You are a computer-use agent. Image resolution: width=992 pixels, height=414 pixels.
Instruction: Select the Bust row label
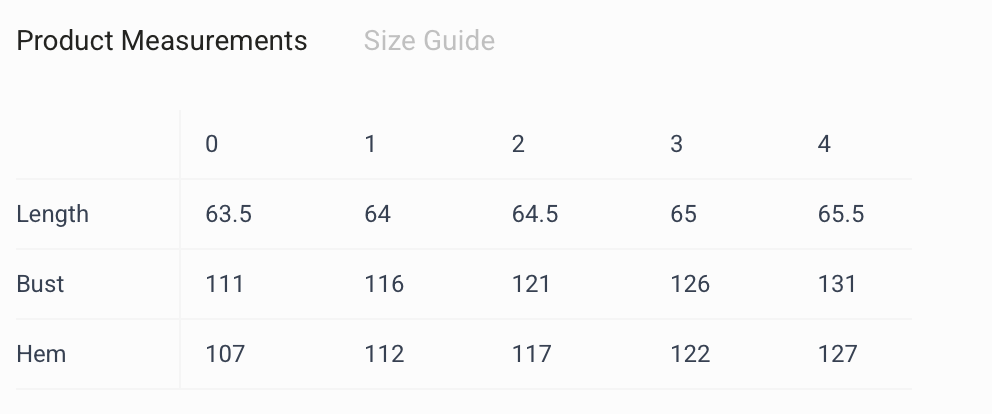[40, 284]
